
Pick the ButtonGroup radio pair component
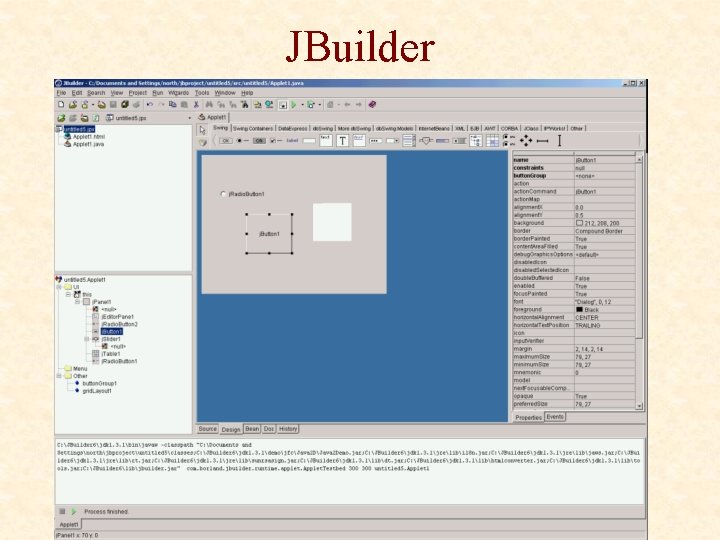click(509, 141)
